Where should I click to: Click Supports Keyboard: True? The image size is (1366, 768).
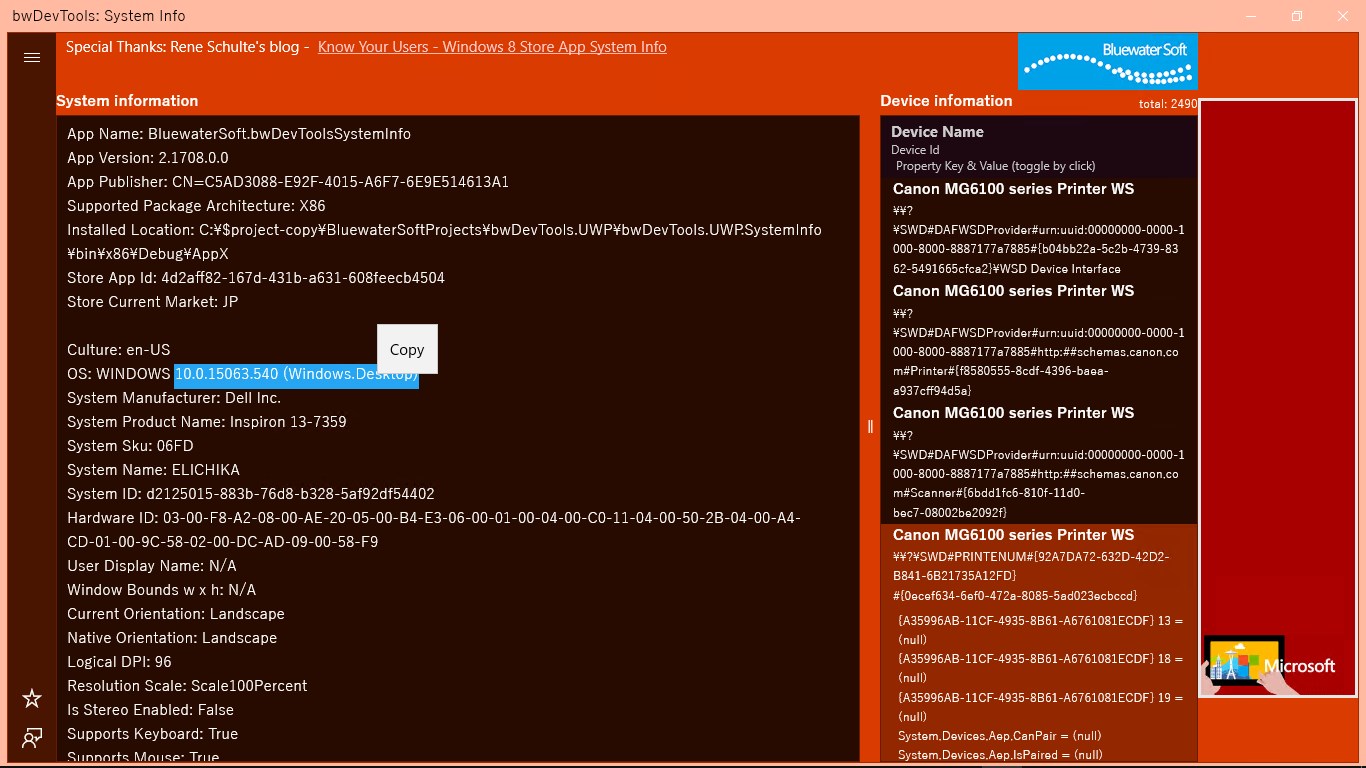[x=152, y=734]
